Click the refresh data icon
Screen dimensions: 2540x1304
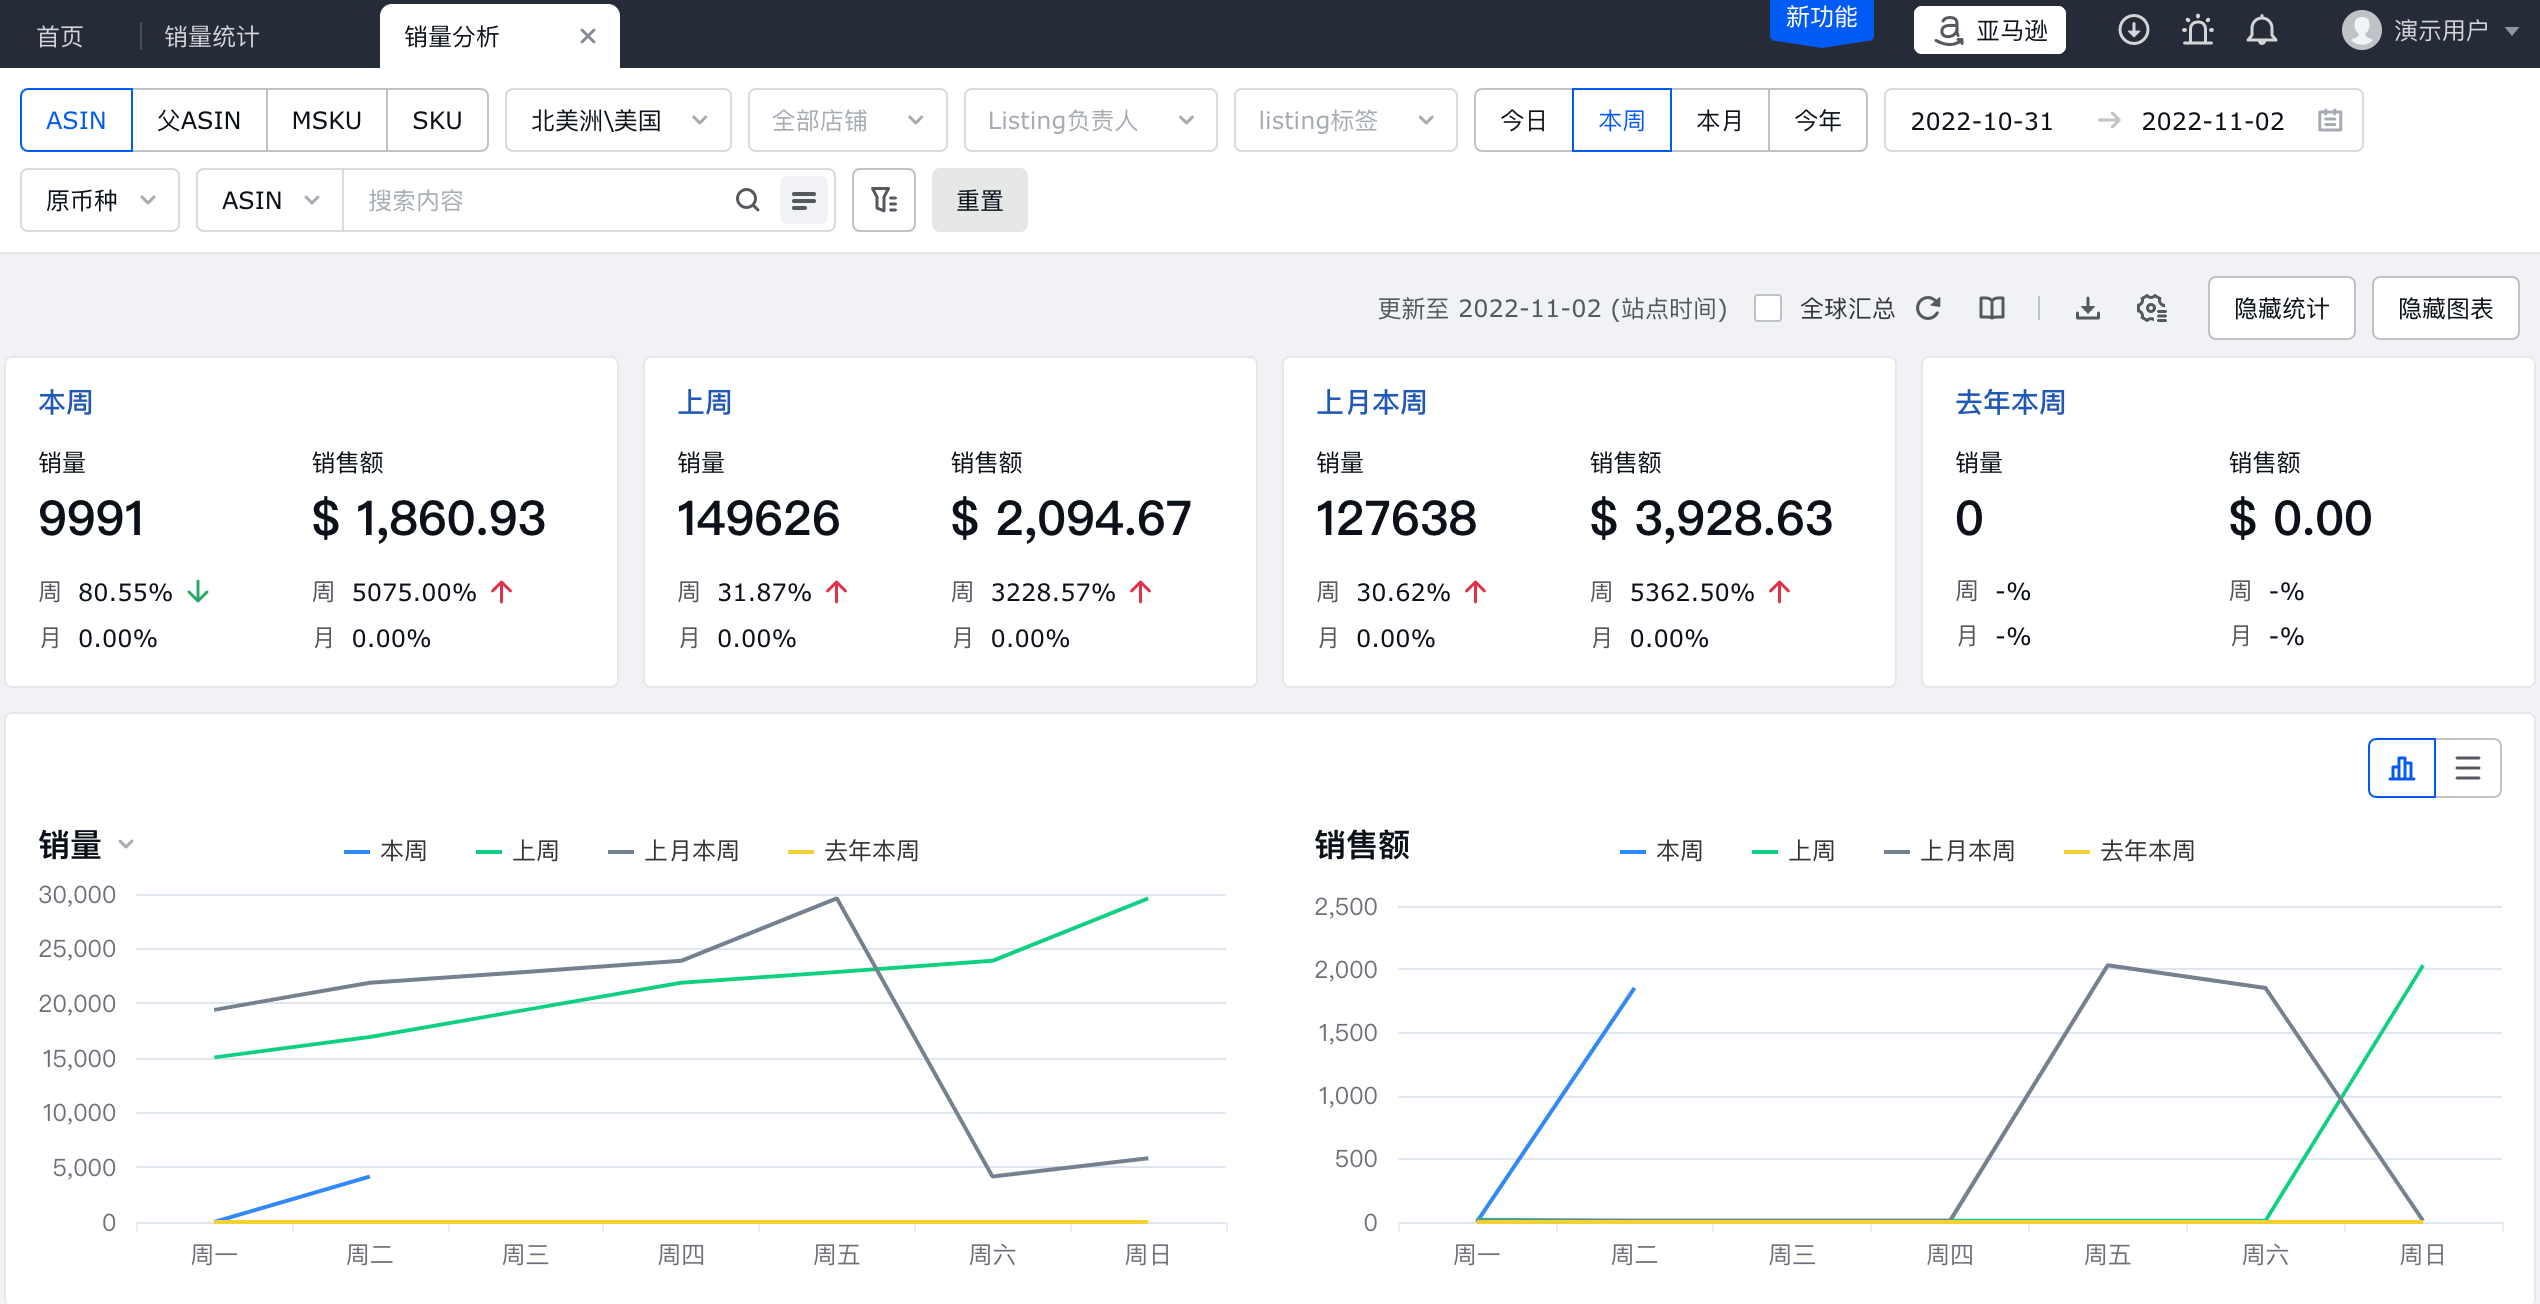point(1929,308)
